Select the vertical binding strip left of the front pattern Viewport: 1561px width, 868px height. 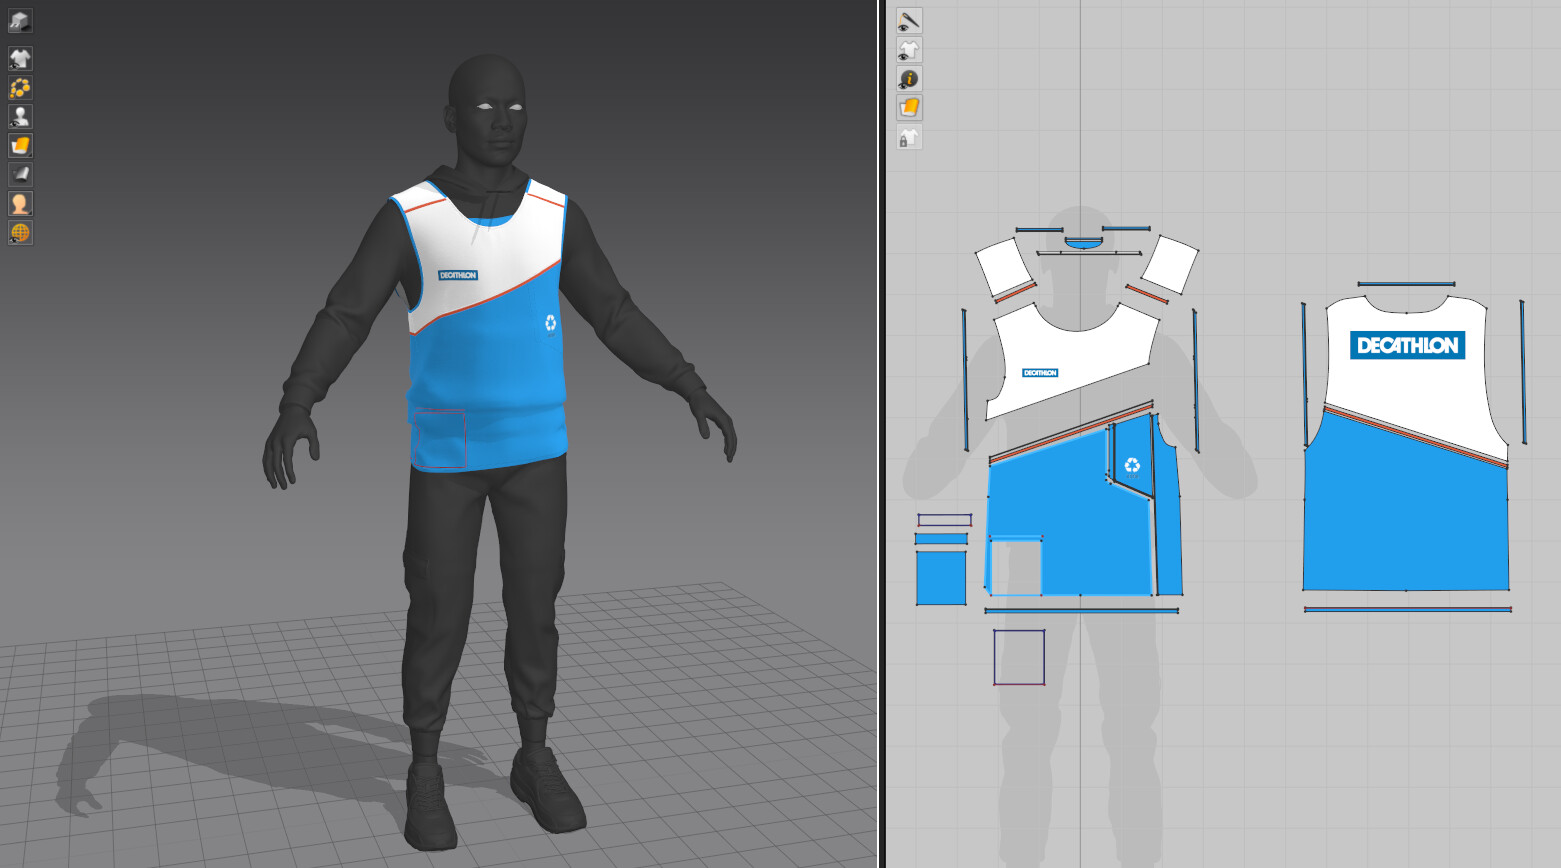tap(965, 380)
